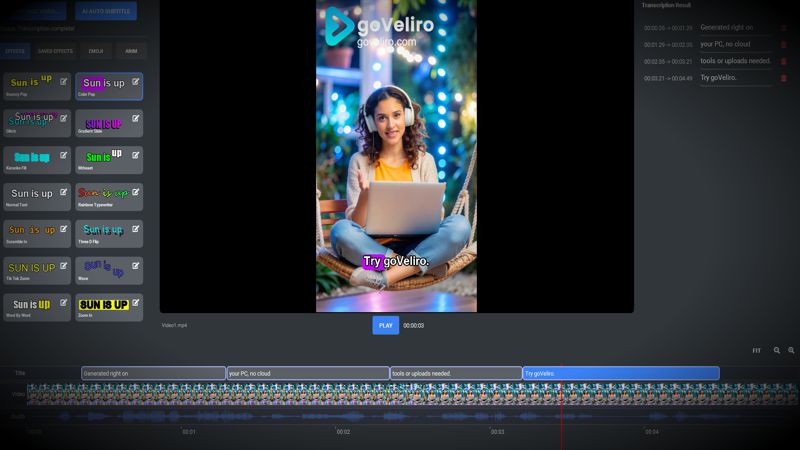Apply the Bouncy Pop caption style
The height and width of the screenshot is (450, 800).
tap(37, 86)
